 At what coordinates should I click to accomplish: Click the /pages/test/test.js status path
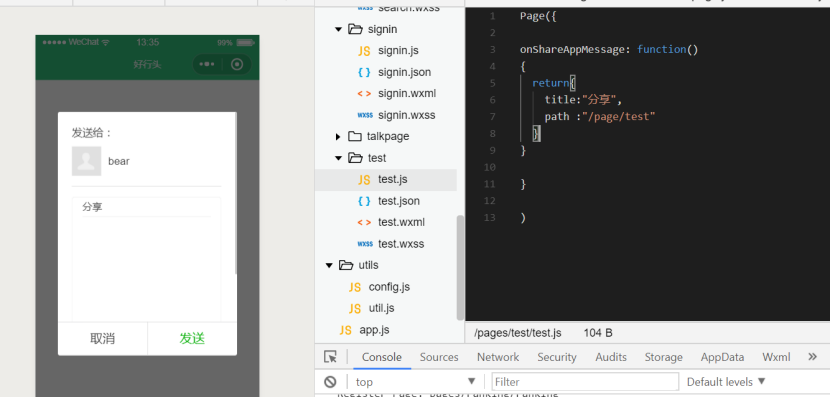coord(518,333)
